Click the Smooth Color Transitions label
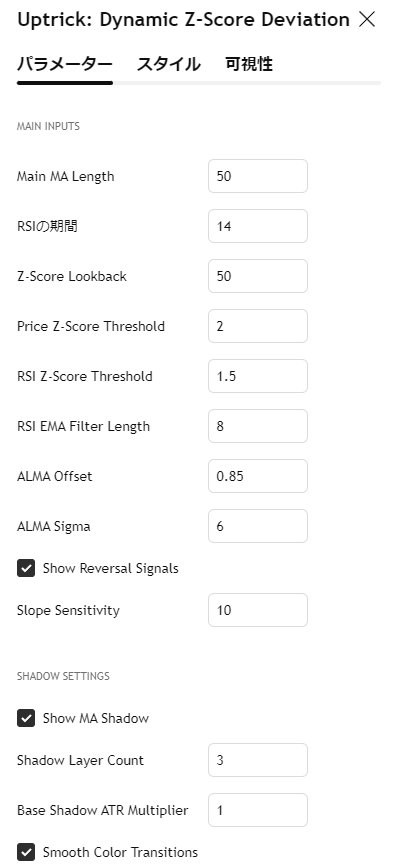Viewport: 396px width, 864px height. pyautogui.click(x=120, y=852)
